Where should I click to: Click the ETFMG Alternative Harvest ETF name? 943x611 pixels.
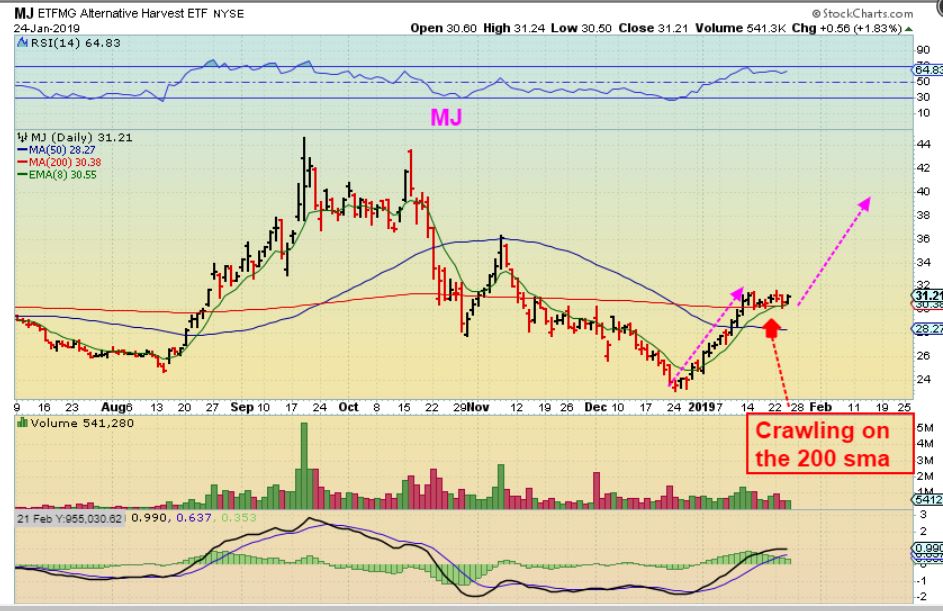123,13
